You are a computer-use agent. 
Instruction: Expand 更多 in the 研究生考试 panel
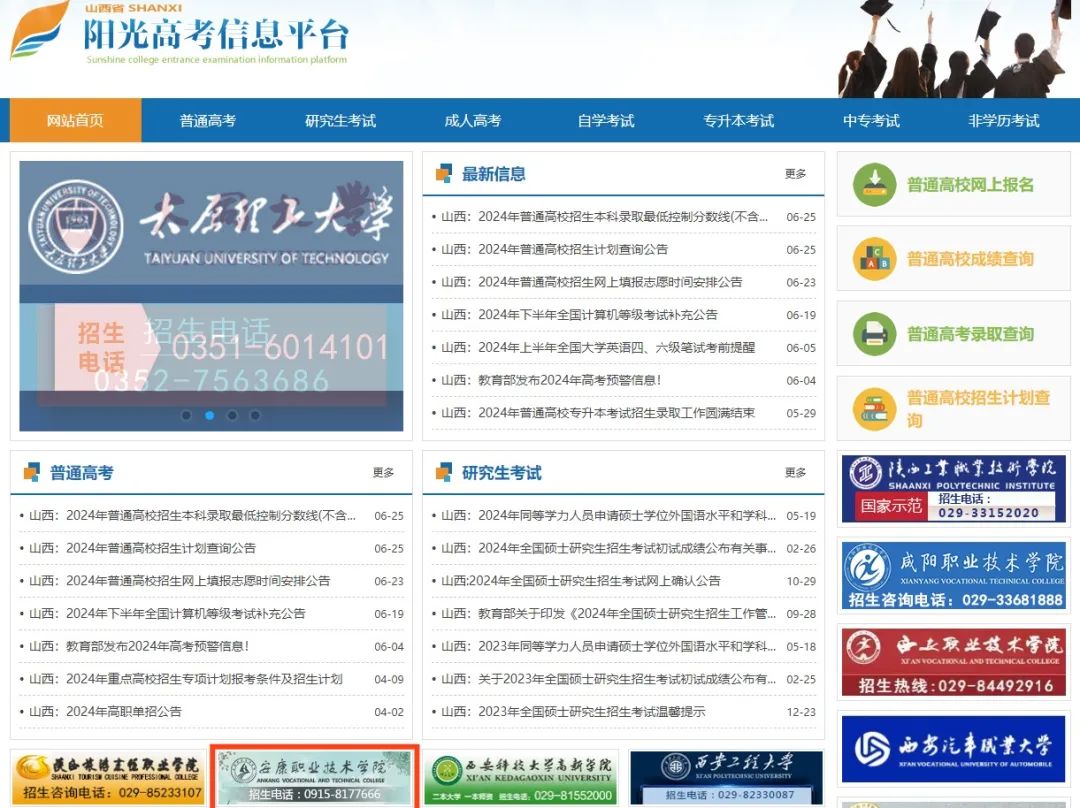coord(795,473)
